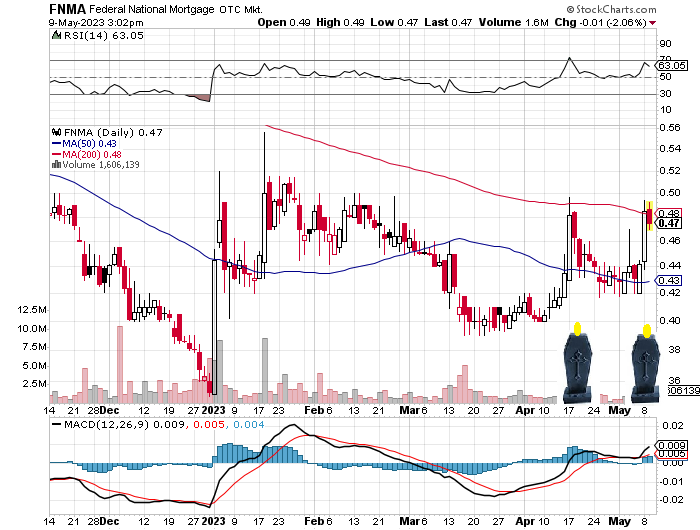Click the Volume 1,606,139 legend text
Screen dimensions: 700x530
click(x=101, y=165)
